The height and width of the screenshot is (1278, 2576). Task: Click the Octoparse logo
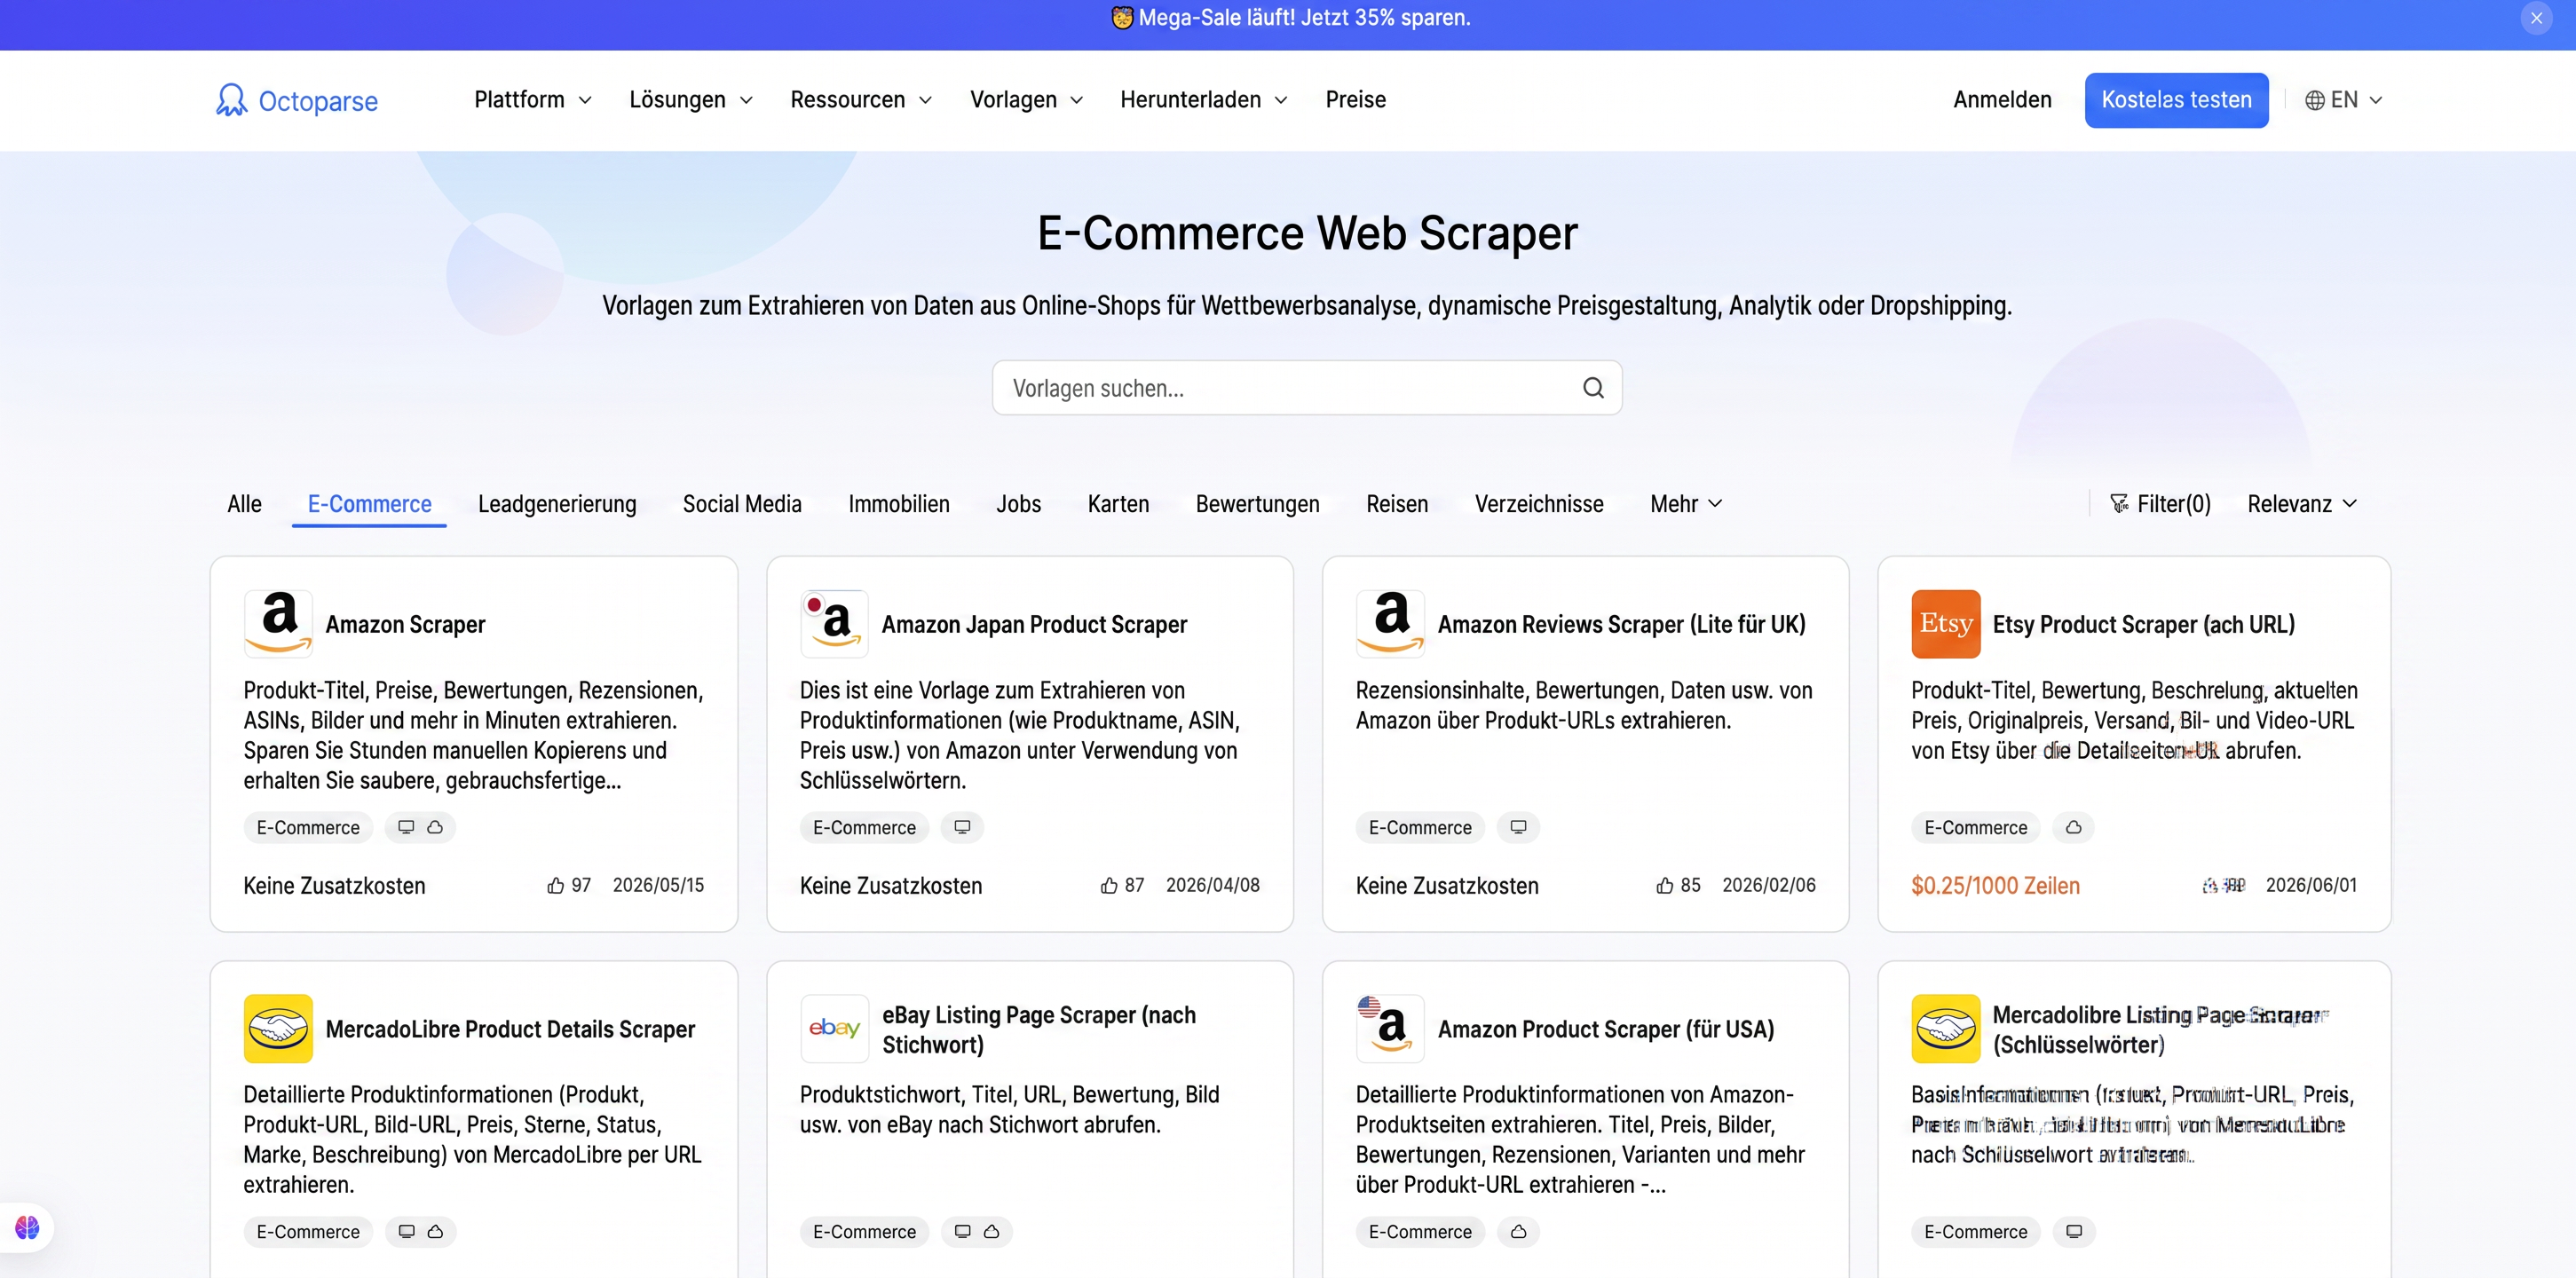[296, 100]
